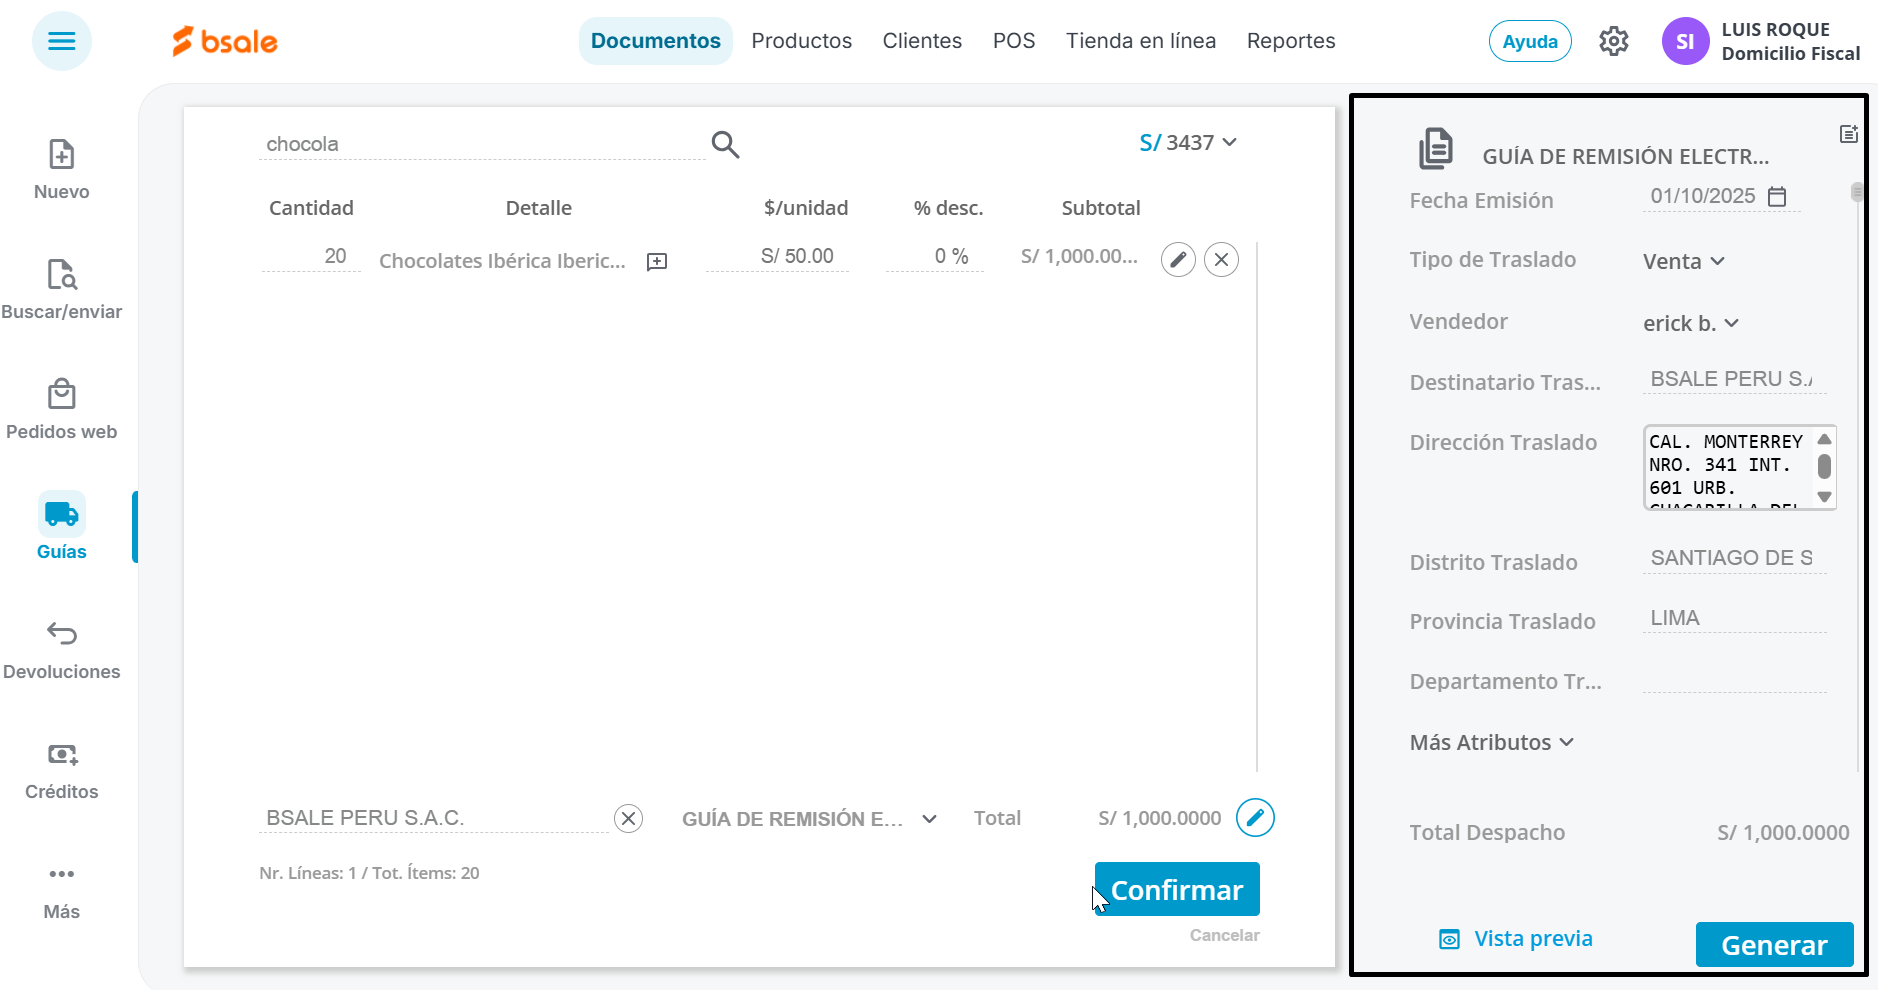This screenshot has height=990, width=1878.
Task: Open document type GUÍA DE REMISIÓN dropdown
Action: tap(810, 819)
